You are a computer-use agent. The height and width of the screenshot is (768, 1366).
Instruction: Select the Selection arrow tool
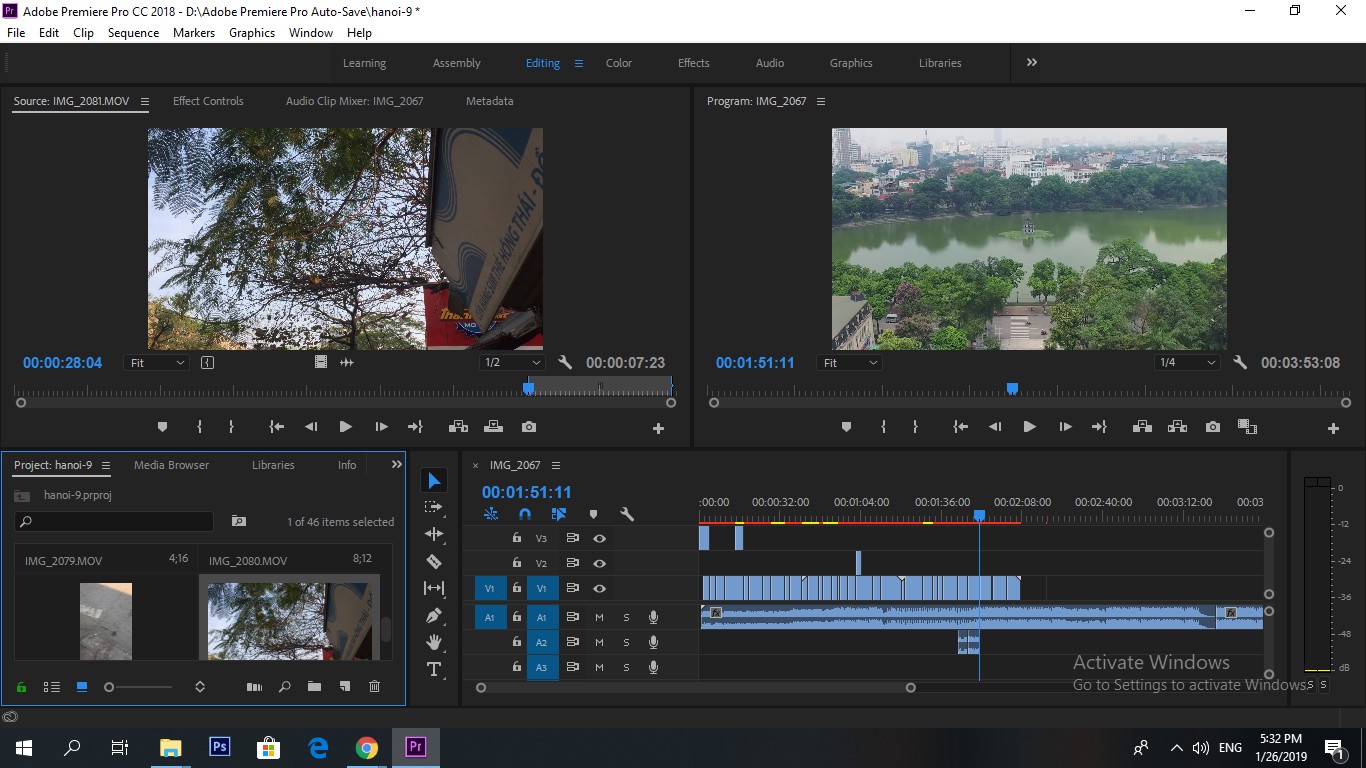pos(434,481)
